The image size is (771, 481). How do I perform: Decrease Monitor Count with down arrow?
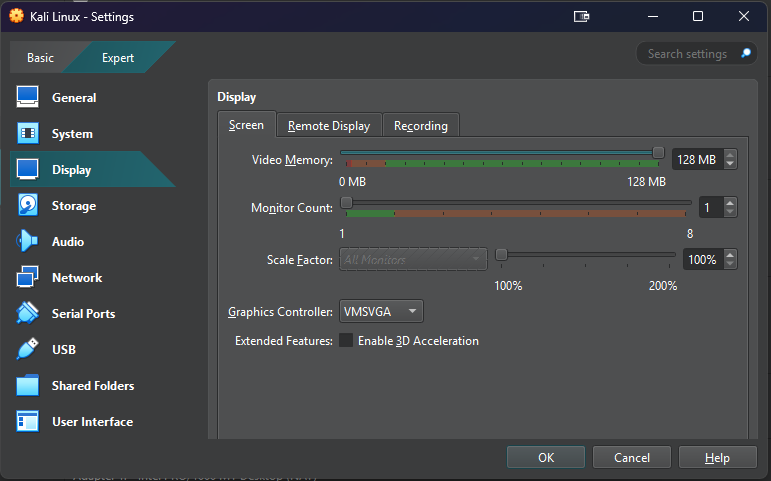pyautogui.click(x=730, y=212)
